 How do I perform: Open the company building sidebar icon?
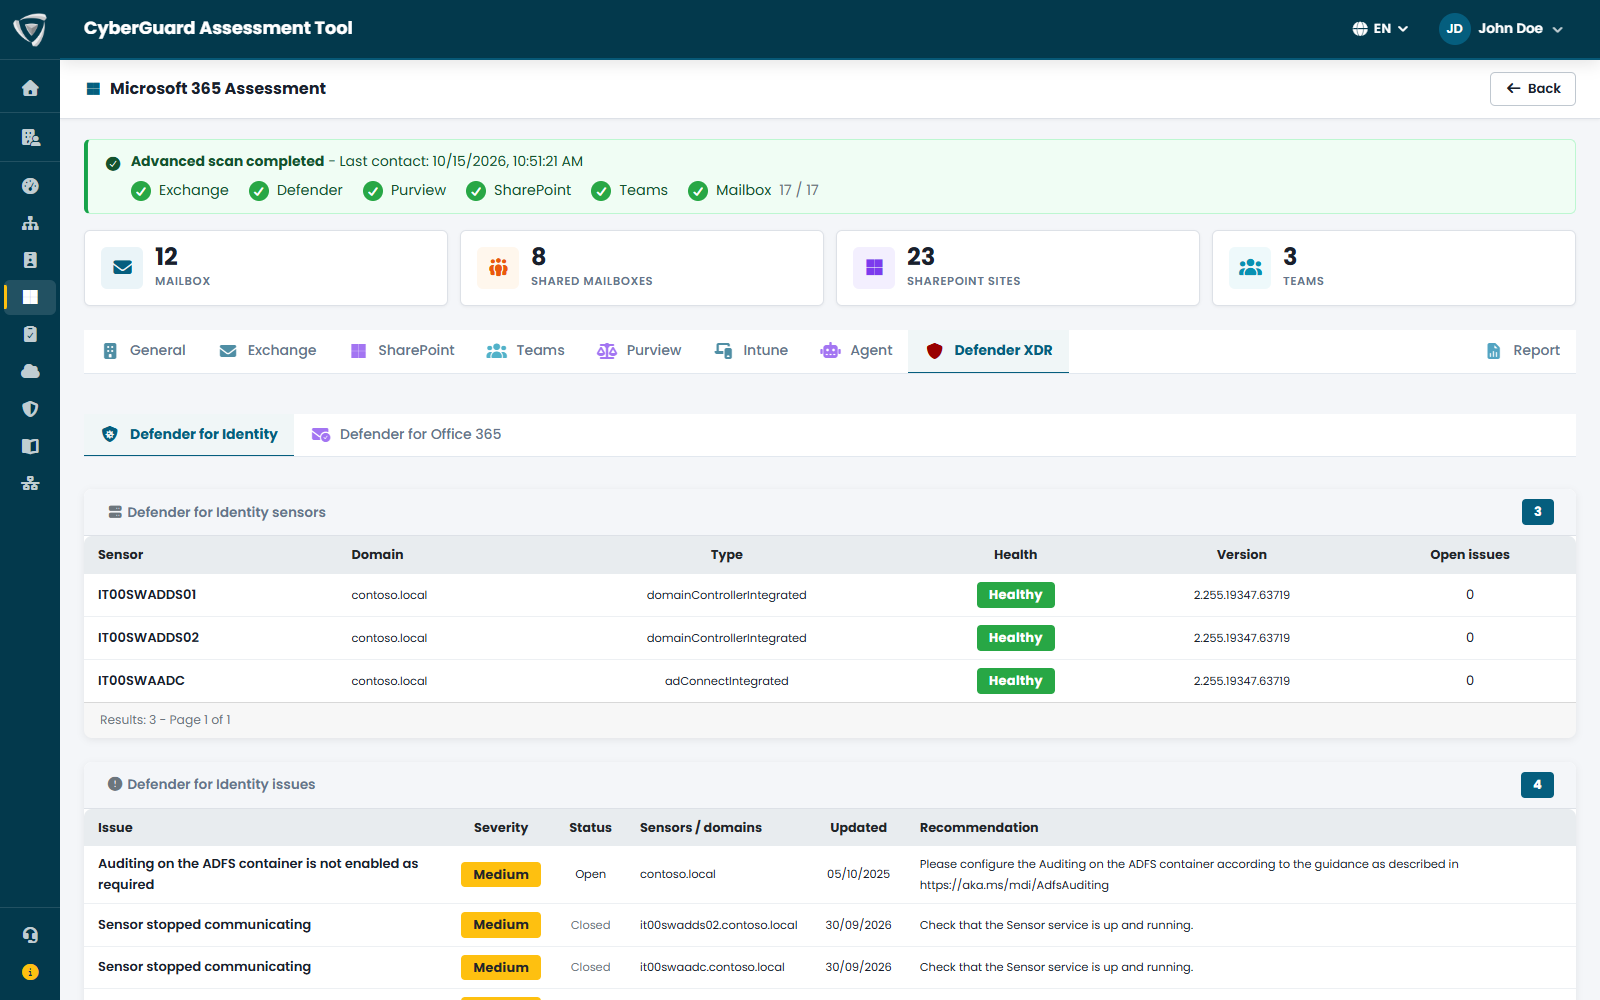[30, 137]
